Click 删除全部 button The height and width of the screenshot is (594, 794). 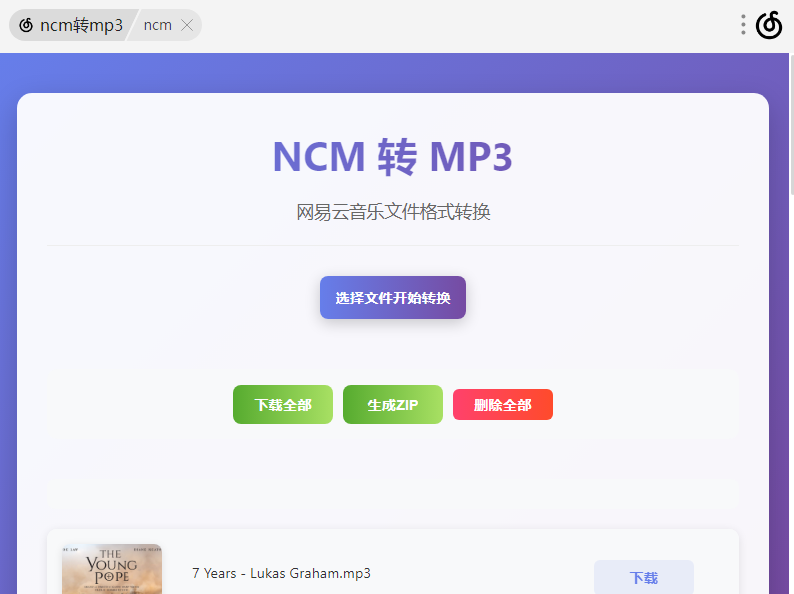503,405
